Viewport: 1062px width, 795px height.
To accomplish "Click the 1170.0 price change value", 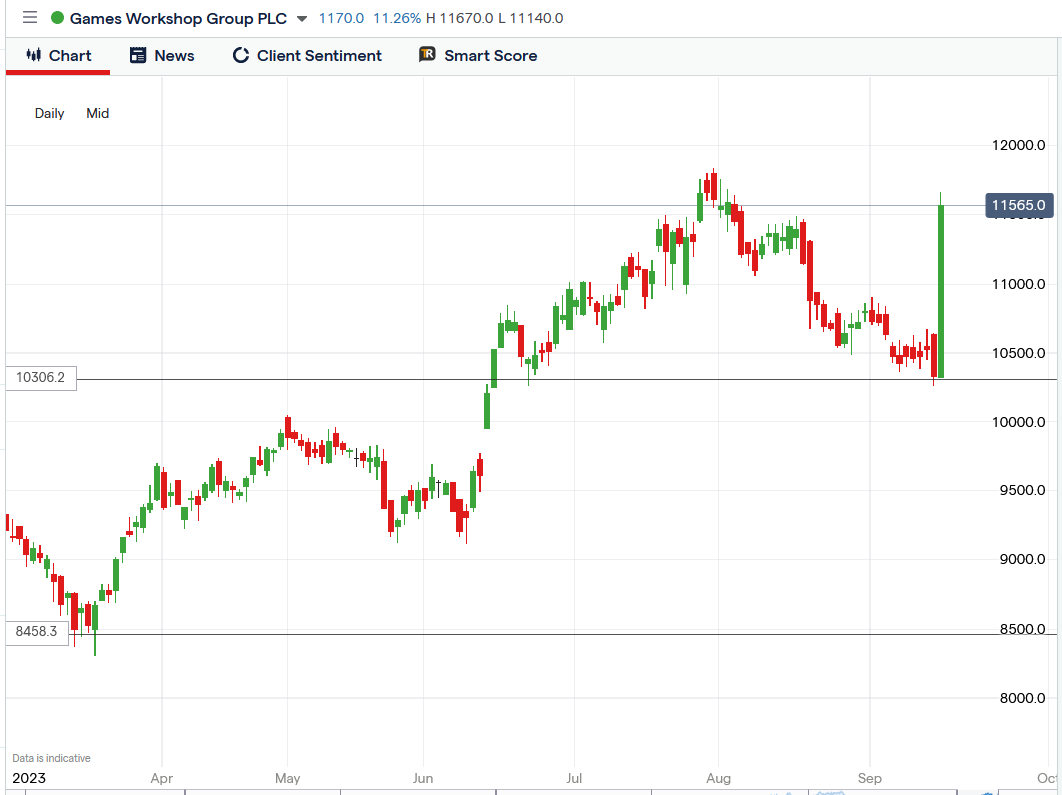I will click(x=341, y=18).
